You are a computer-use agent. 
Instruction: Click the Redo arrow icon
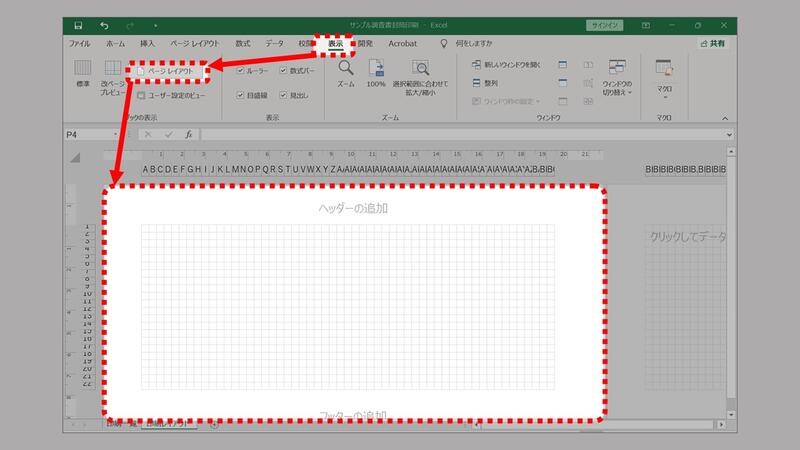coord(130,26)
